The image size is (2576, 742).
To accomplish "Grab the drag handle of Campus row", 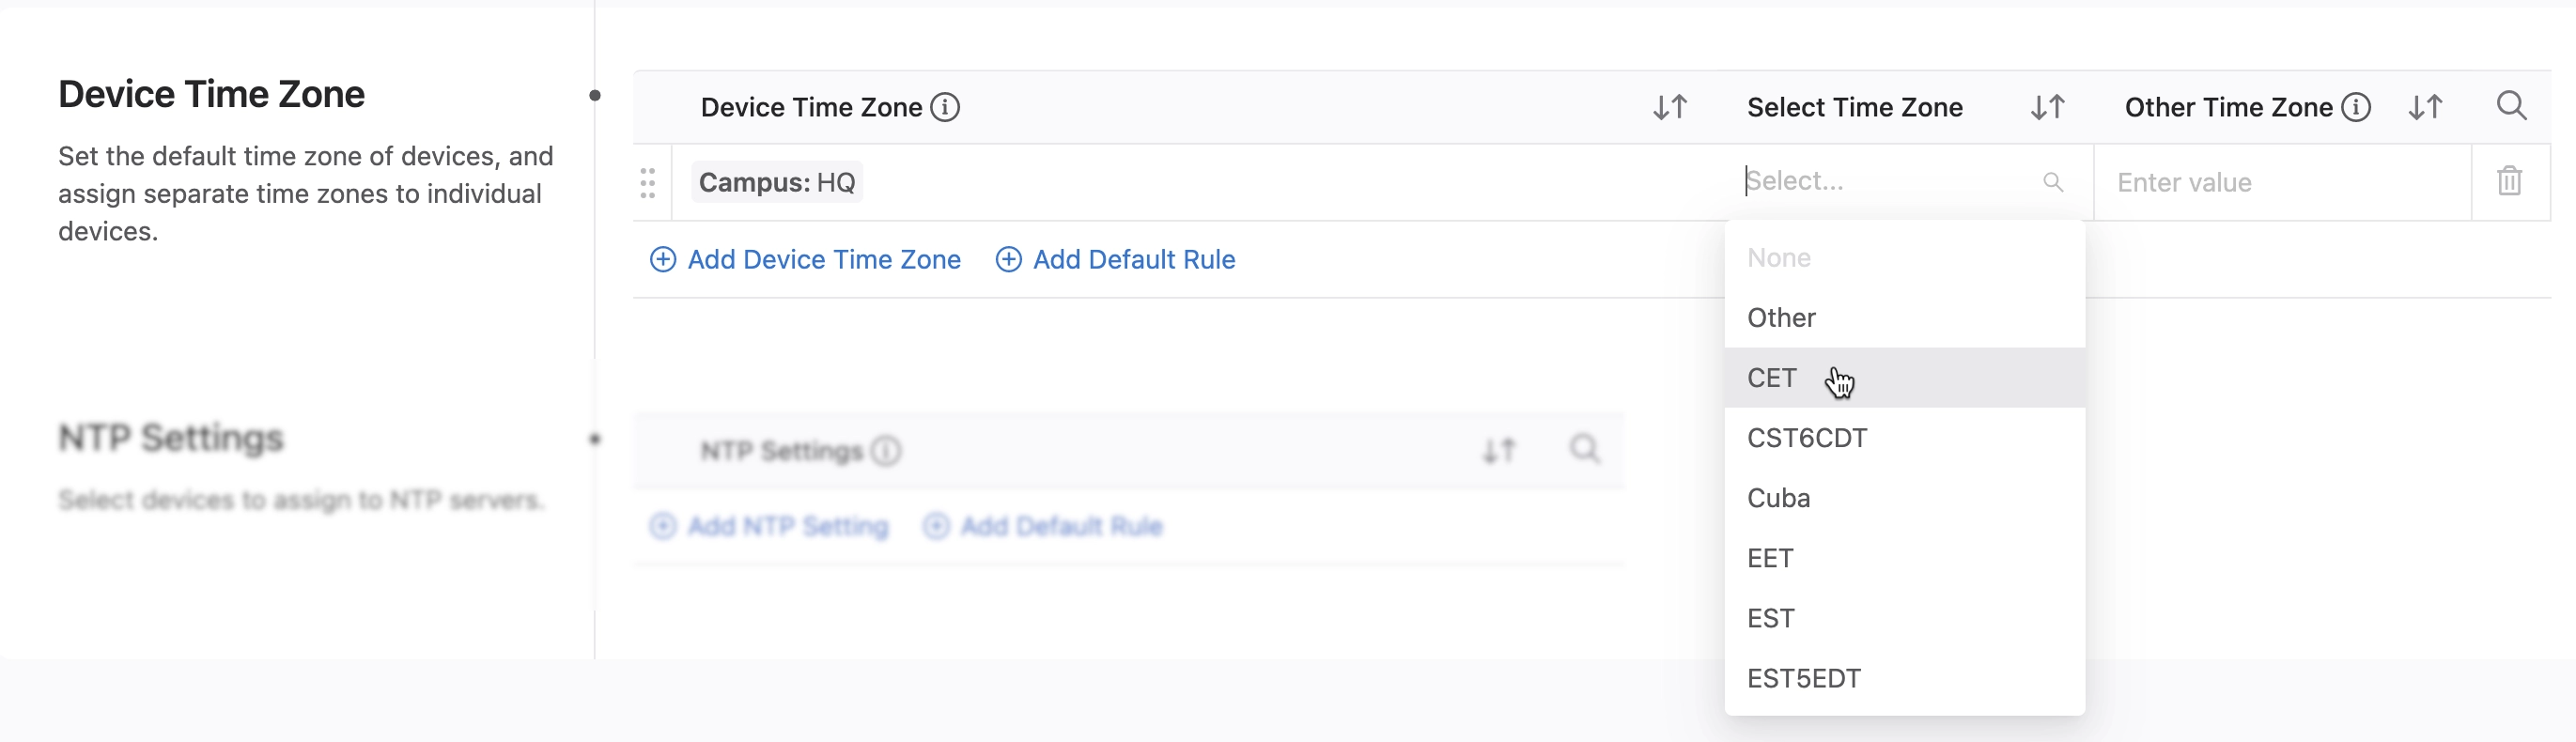I will [647, 182].
